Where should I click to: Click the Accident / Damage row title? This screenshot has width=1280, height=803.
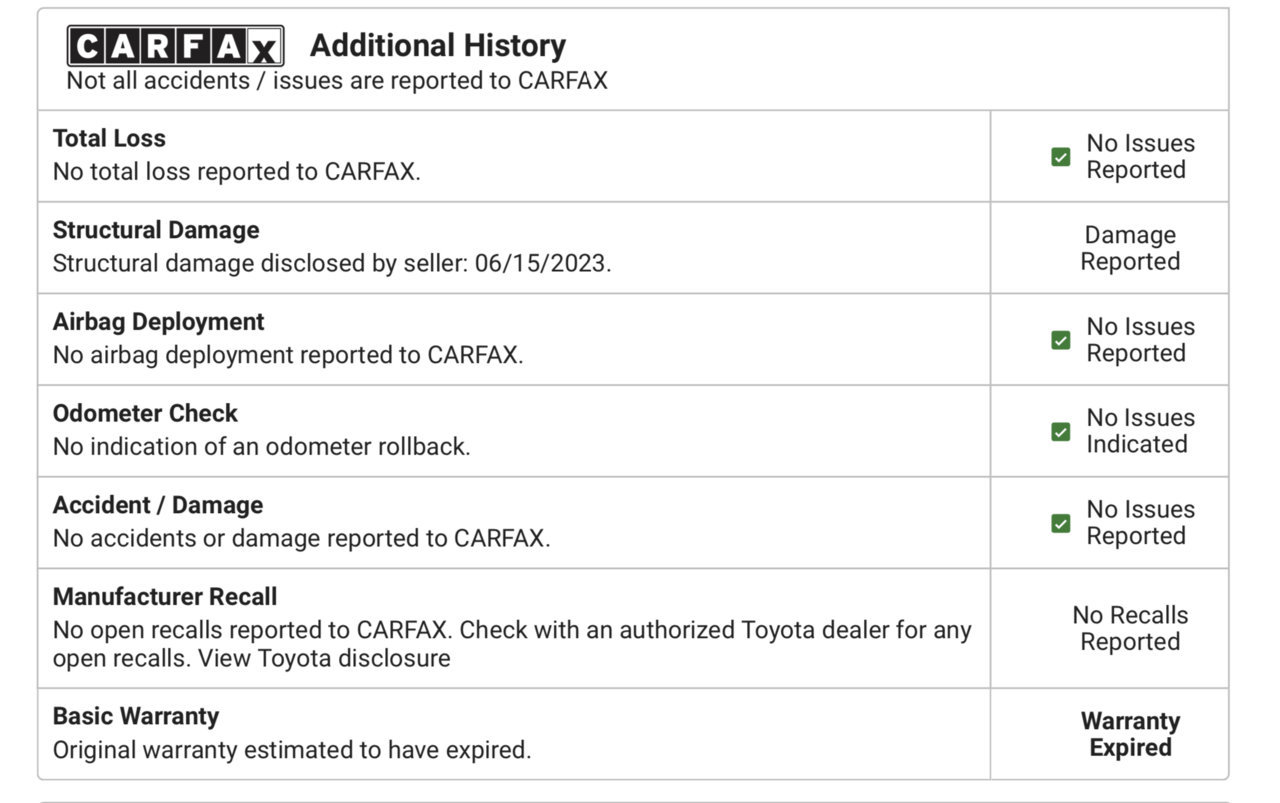158,505
